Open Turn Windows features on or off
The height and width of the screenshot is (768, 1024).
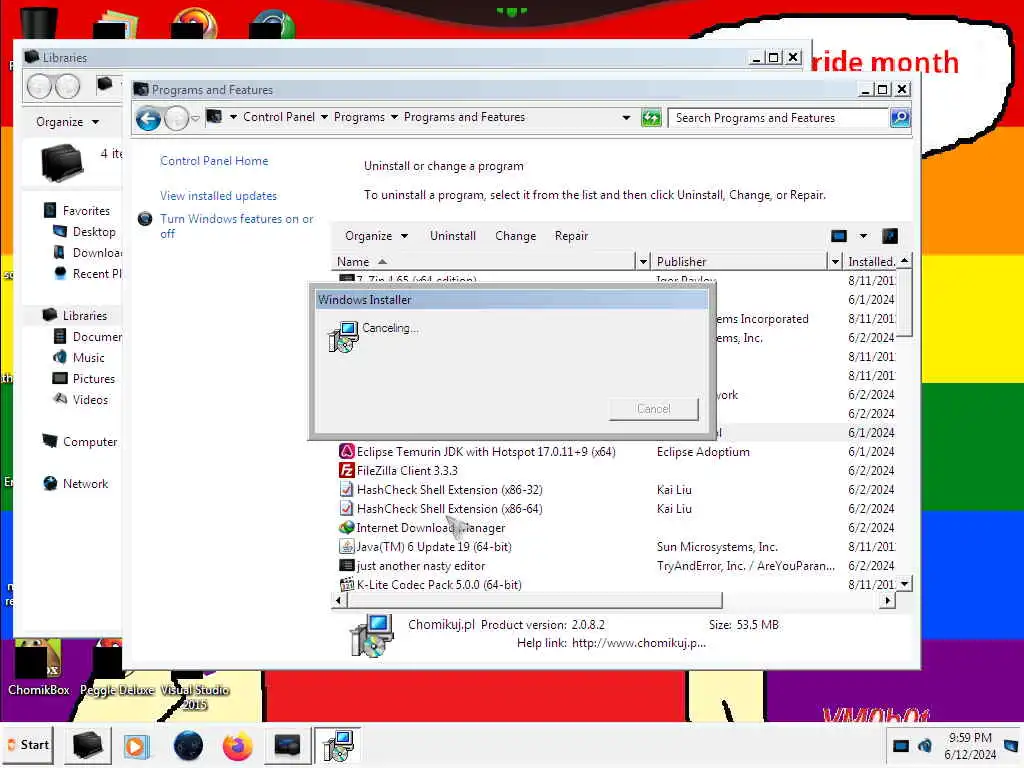tap(236, 226)
